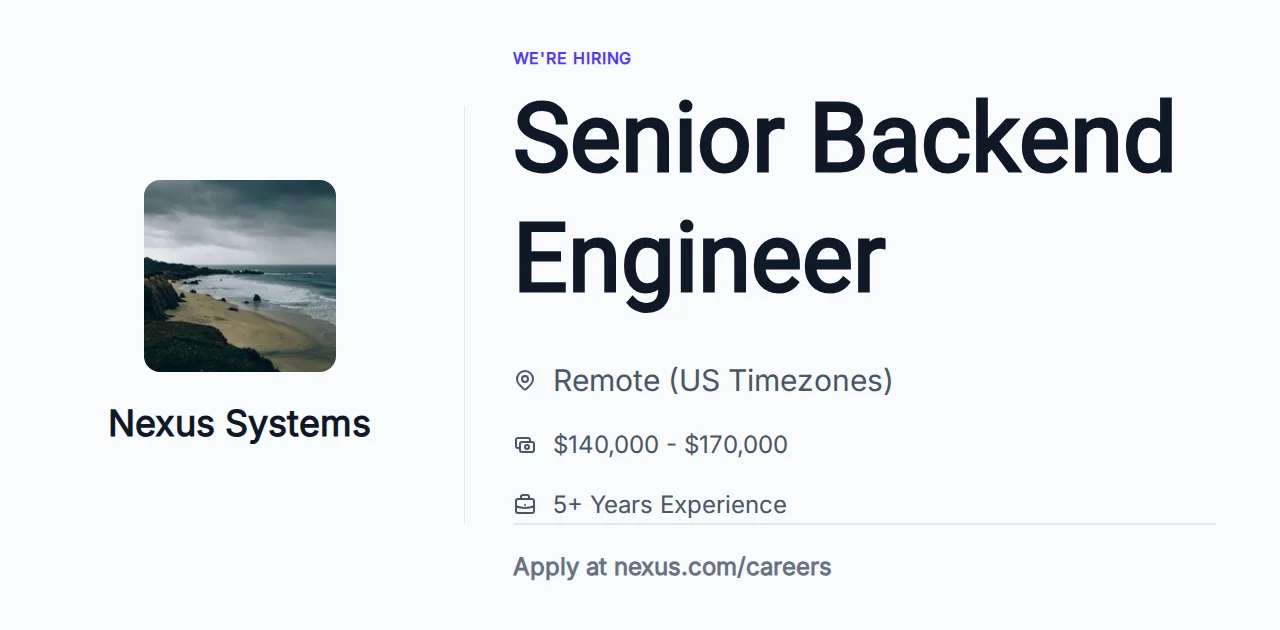Image resolution: width=1280 pixels, height=630 pixels.
Task: Click the vertical divider beside the logo
Action: pos(465,315)
